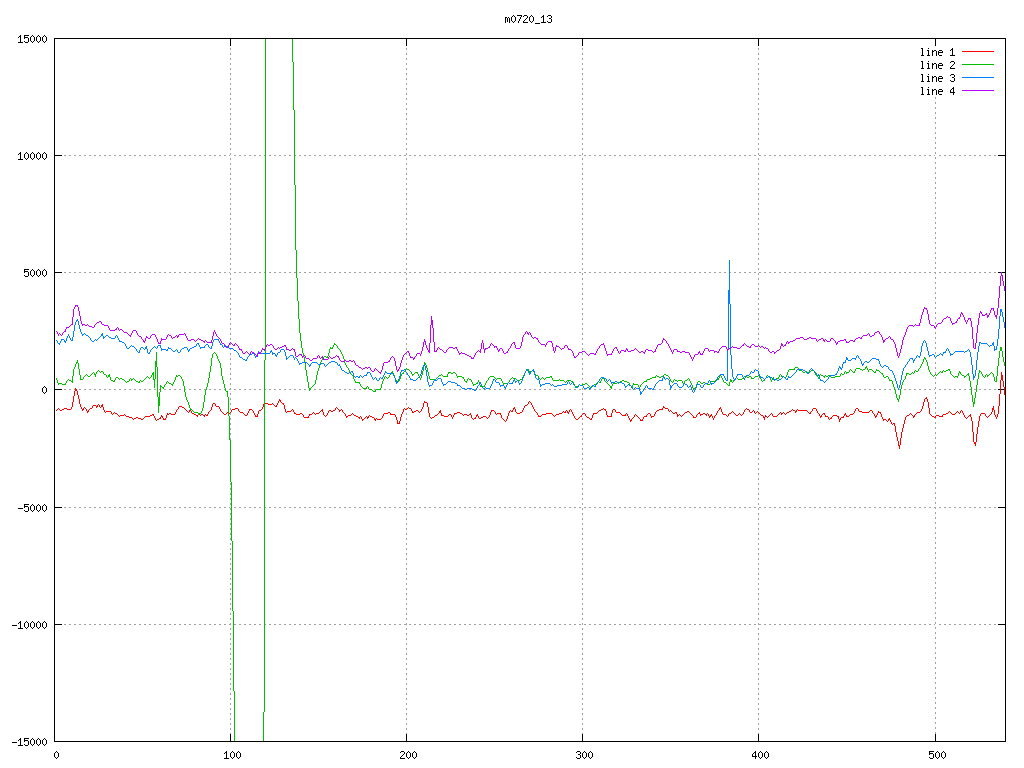
Task: Click the color sample beside 'line 3'
Action: point(979,78)
